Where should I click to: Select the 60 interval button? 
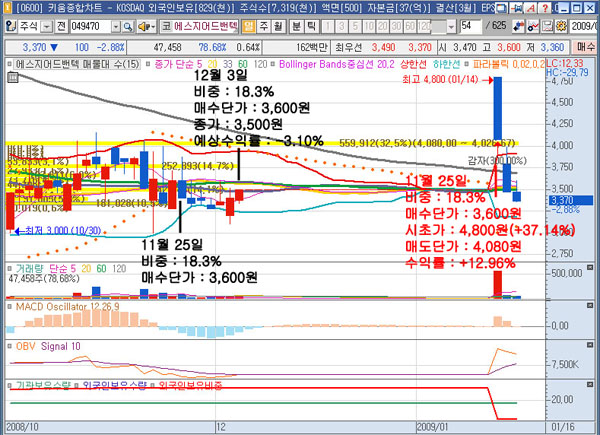click(x=410, y=26)
